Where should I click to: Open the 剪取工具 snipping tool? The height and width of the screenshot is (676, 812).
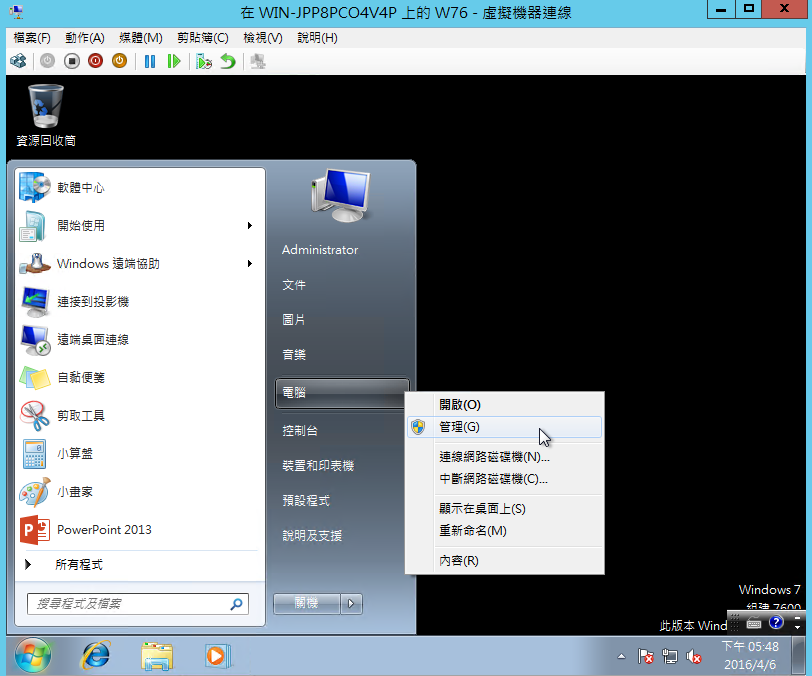(140, 415)
